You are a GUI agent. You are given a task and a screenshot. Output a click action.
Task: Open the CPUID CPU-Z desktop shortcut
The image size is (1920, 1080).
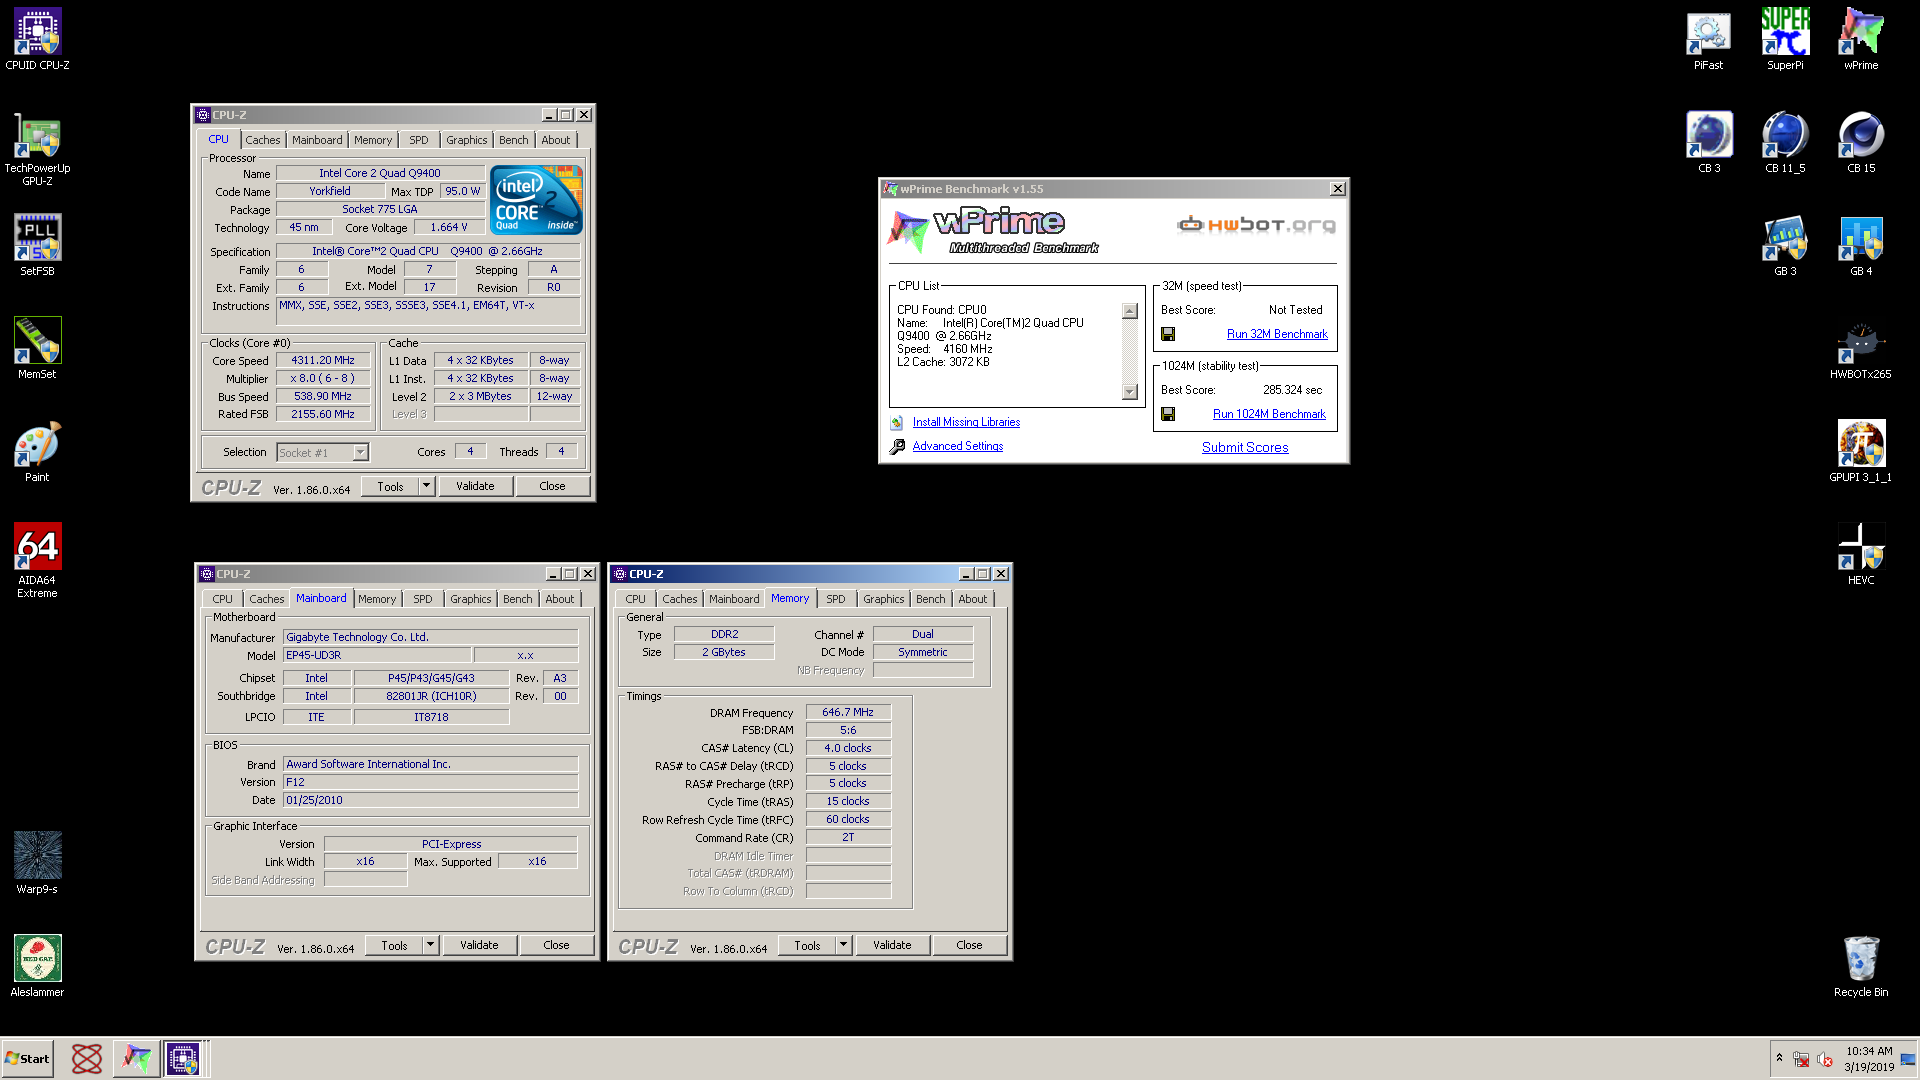37,39
